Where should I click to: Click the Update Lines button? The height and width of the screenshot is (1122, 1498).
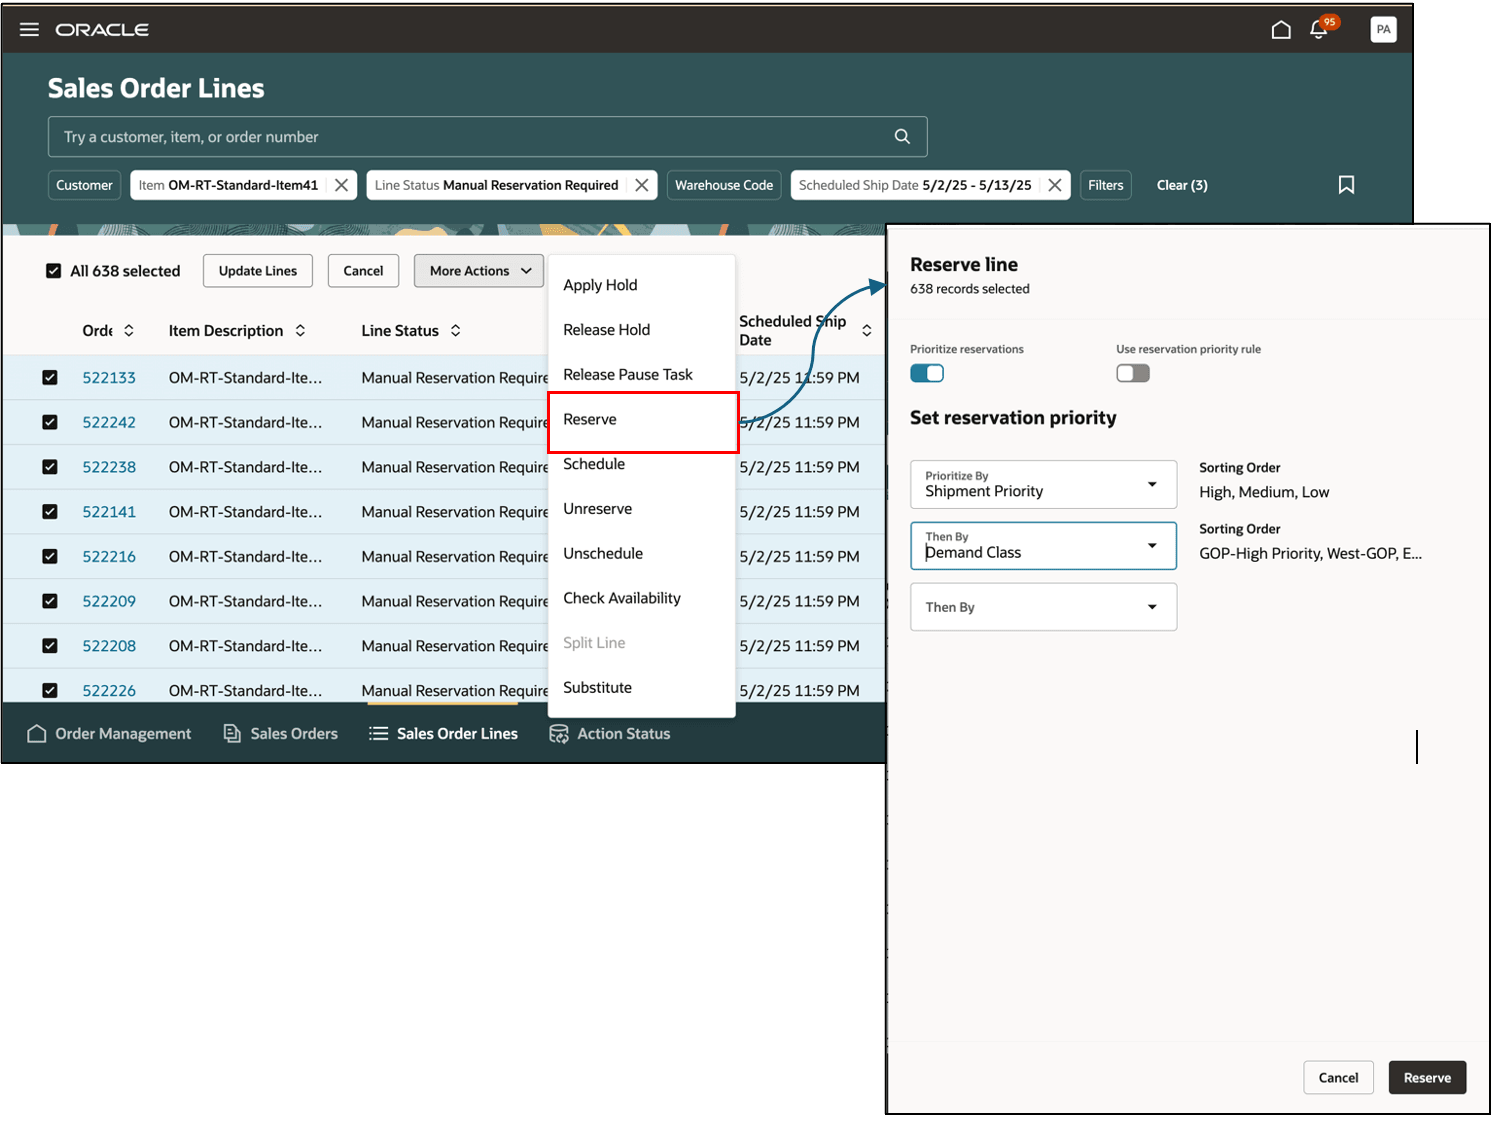coord(258,271)
